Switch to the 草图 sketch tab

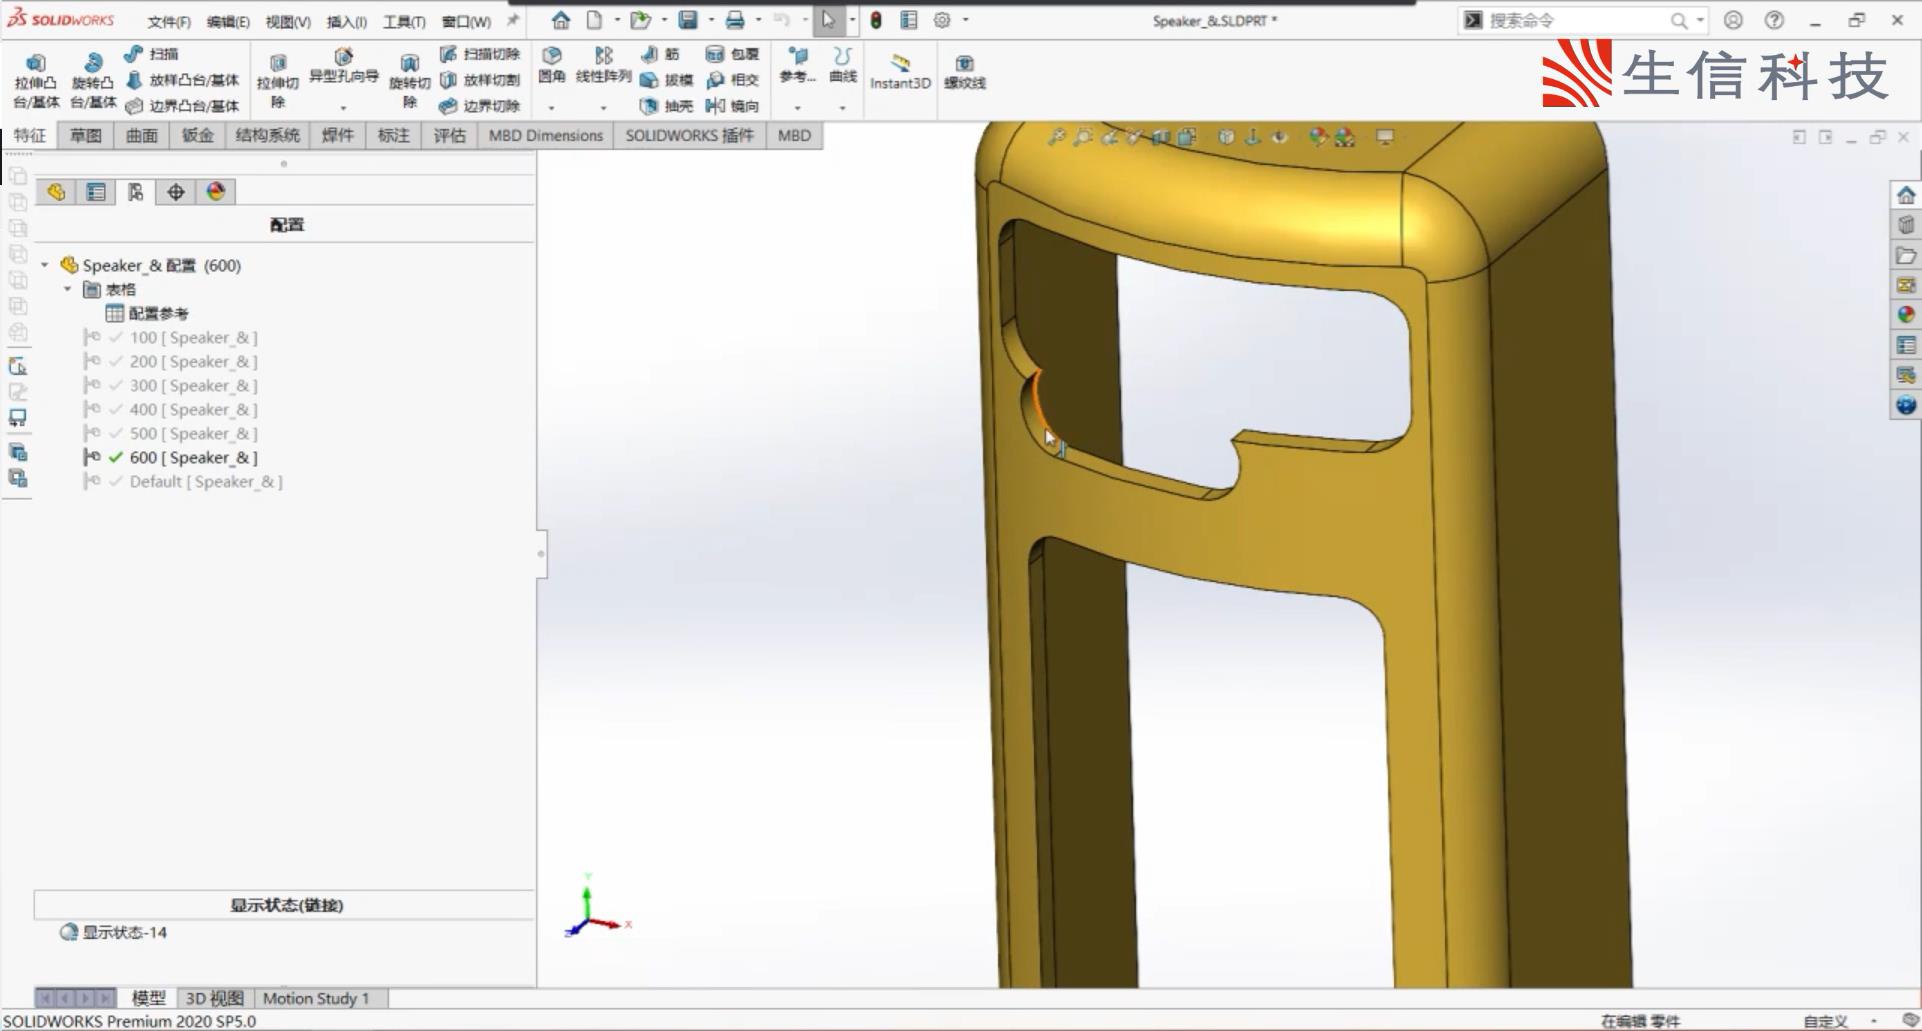point(86,135)
